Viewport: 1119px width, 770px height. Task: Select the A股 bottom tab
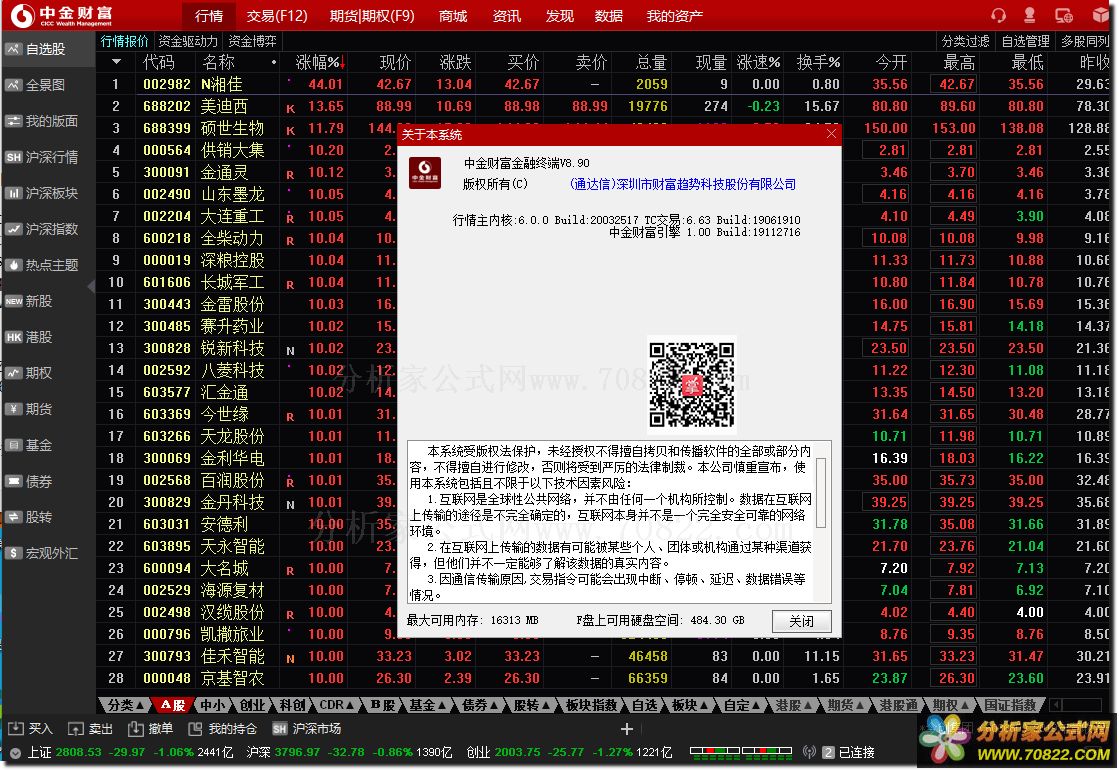pos(173,705)
